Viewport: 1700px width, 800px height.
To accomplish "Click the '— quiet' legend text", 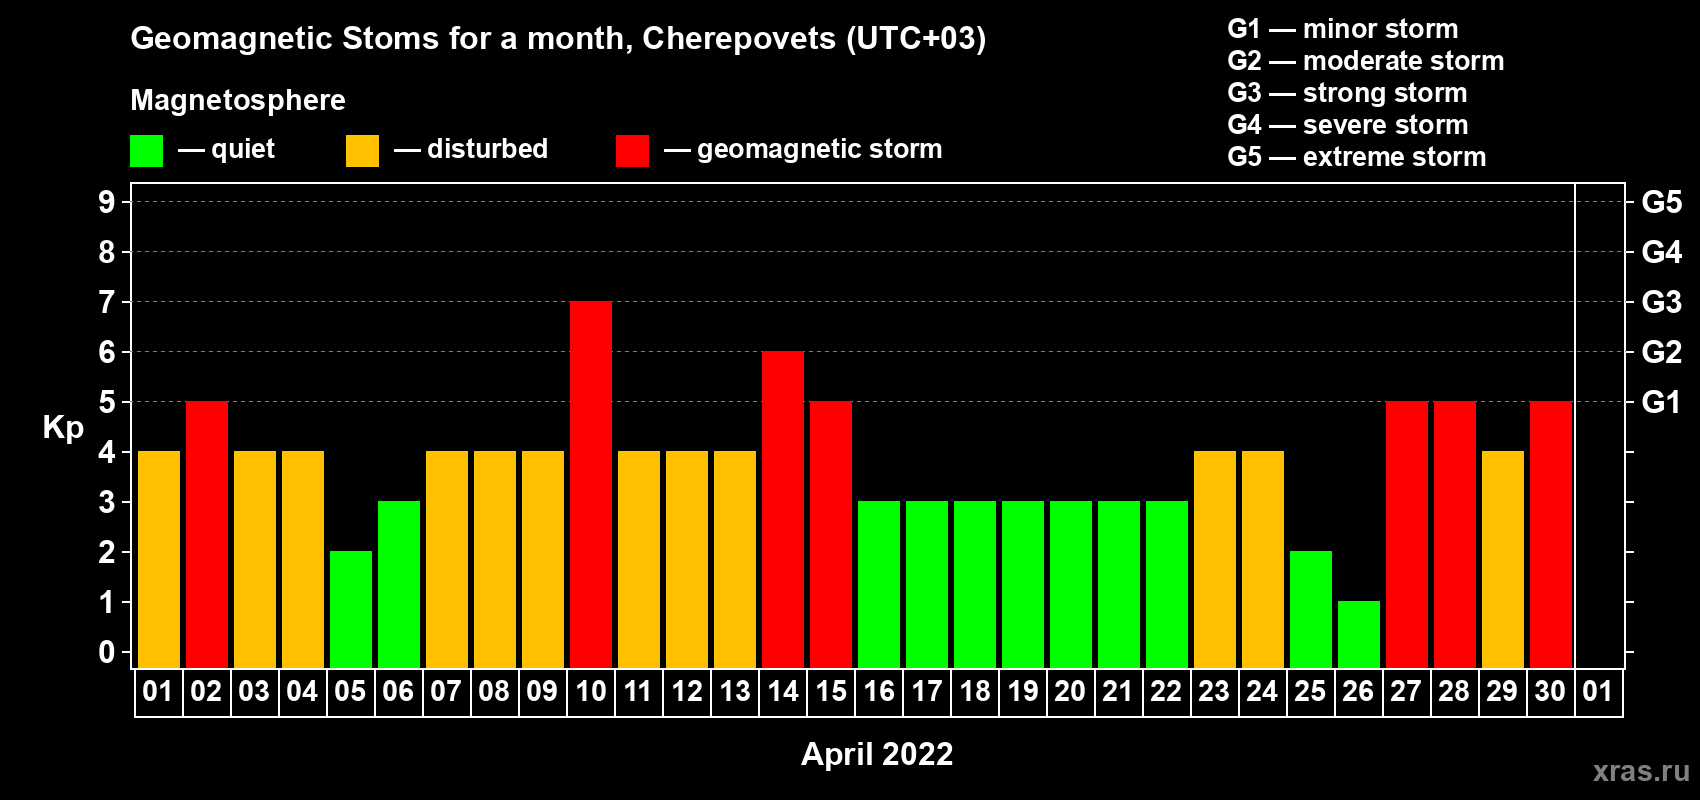I will tap(226, 149).
